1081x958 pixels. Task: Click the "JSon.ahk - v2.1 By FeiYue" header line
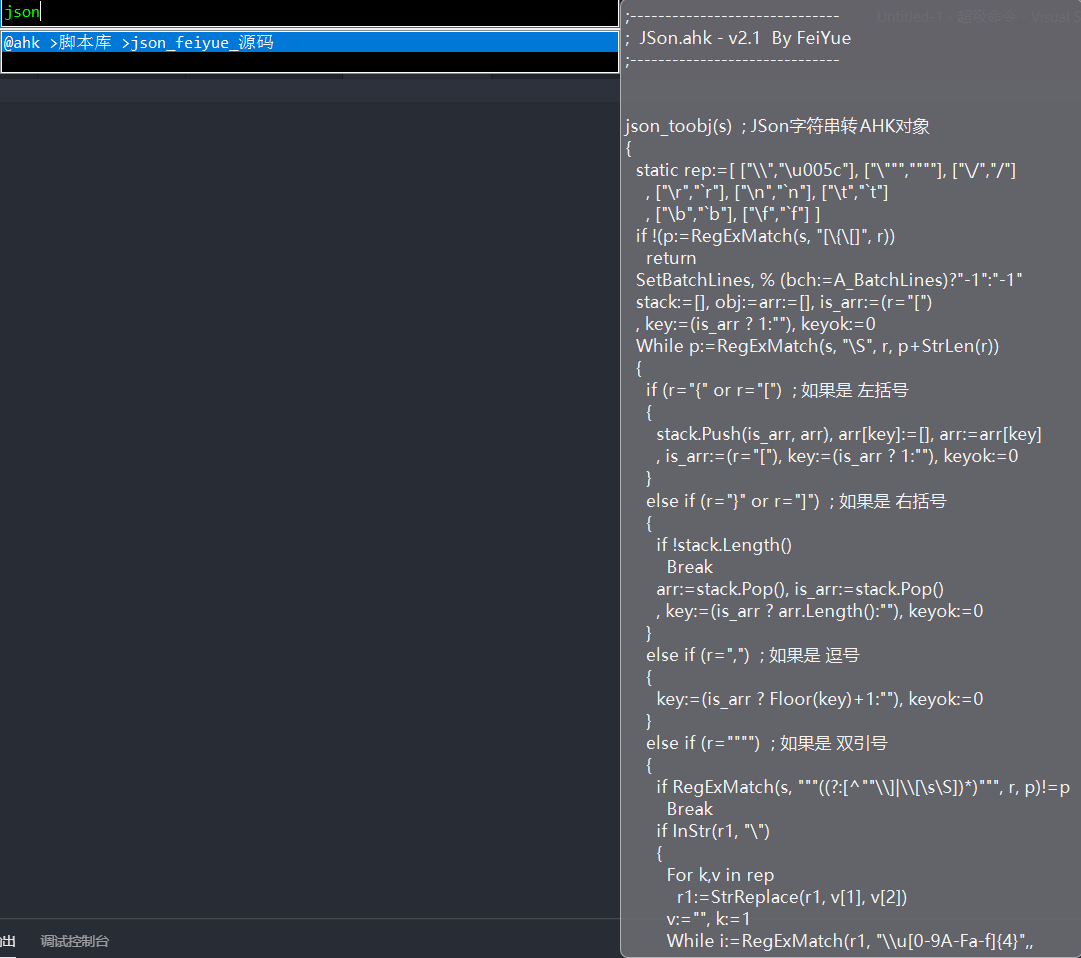(x=738, y=38)
